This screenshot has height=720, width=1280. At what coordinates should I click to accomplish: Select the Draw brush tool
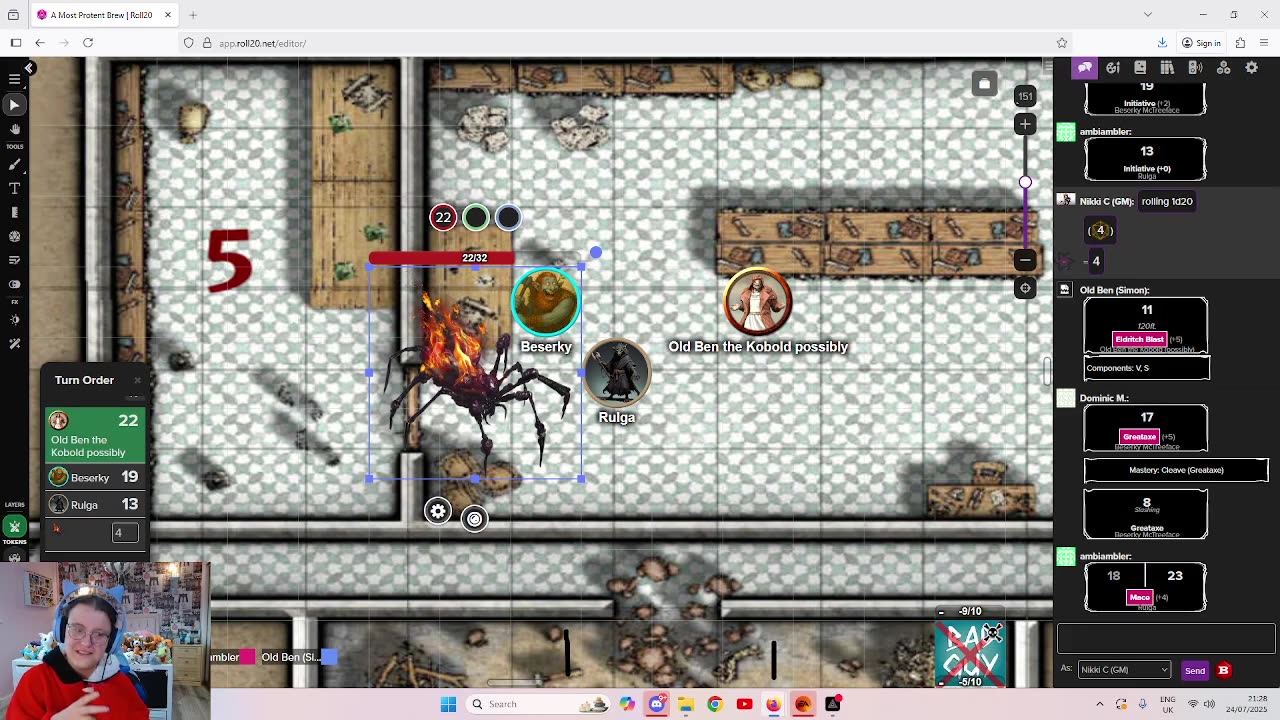(14, 165)
